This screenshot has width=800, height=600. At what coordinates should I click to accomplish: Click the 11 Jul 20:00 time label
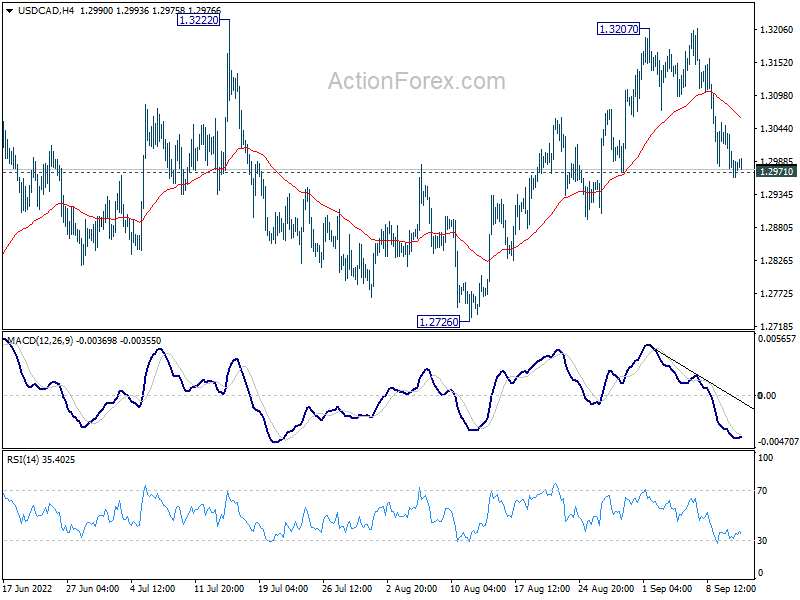click(x=219, y=588)
